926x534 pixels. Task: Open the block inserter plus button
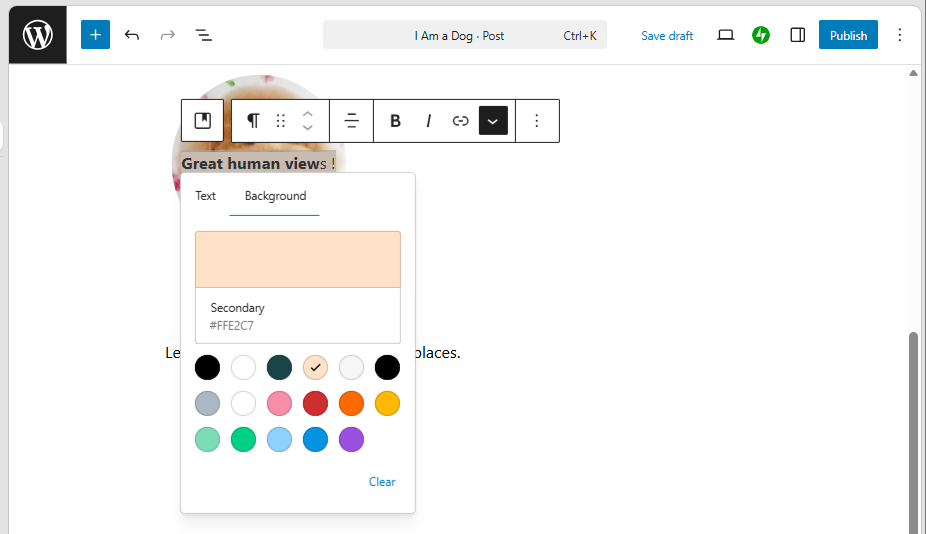pos(95,35)
